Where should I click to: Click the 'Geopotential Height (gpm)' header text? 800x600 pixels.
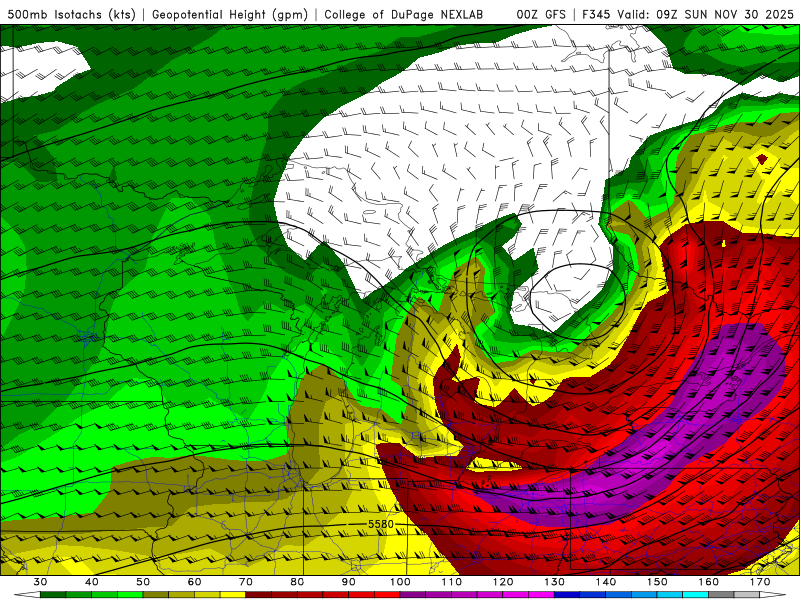[230, 14]
